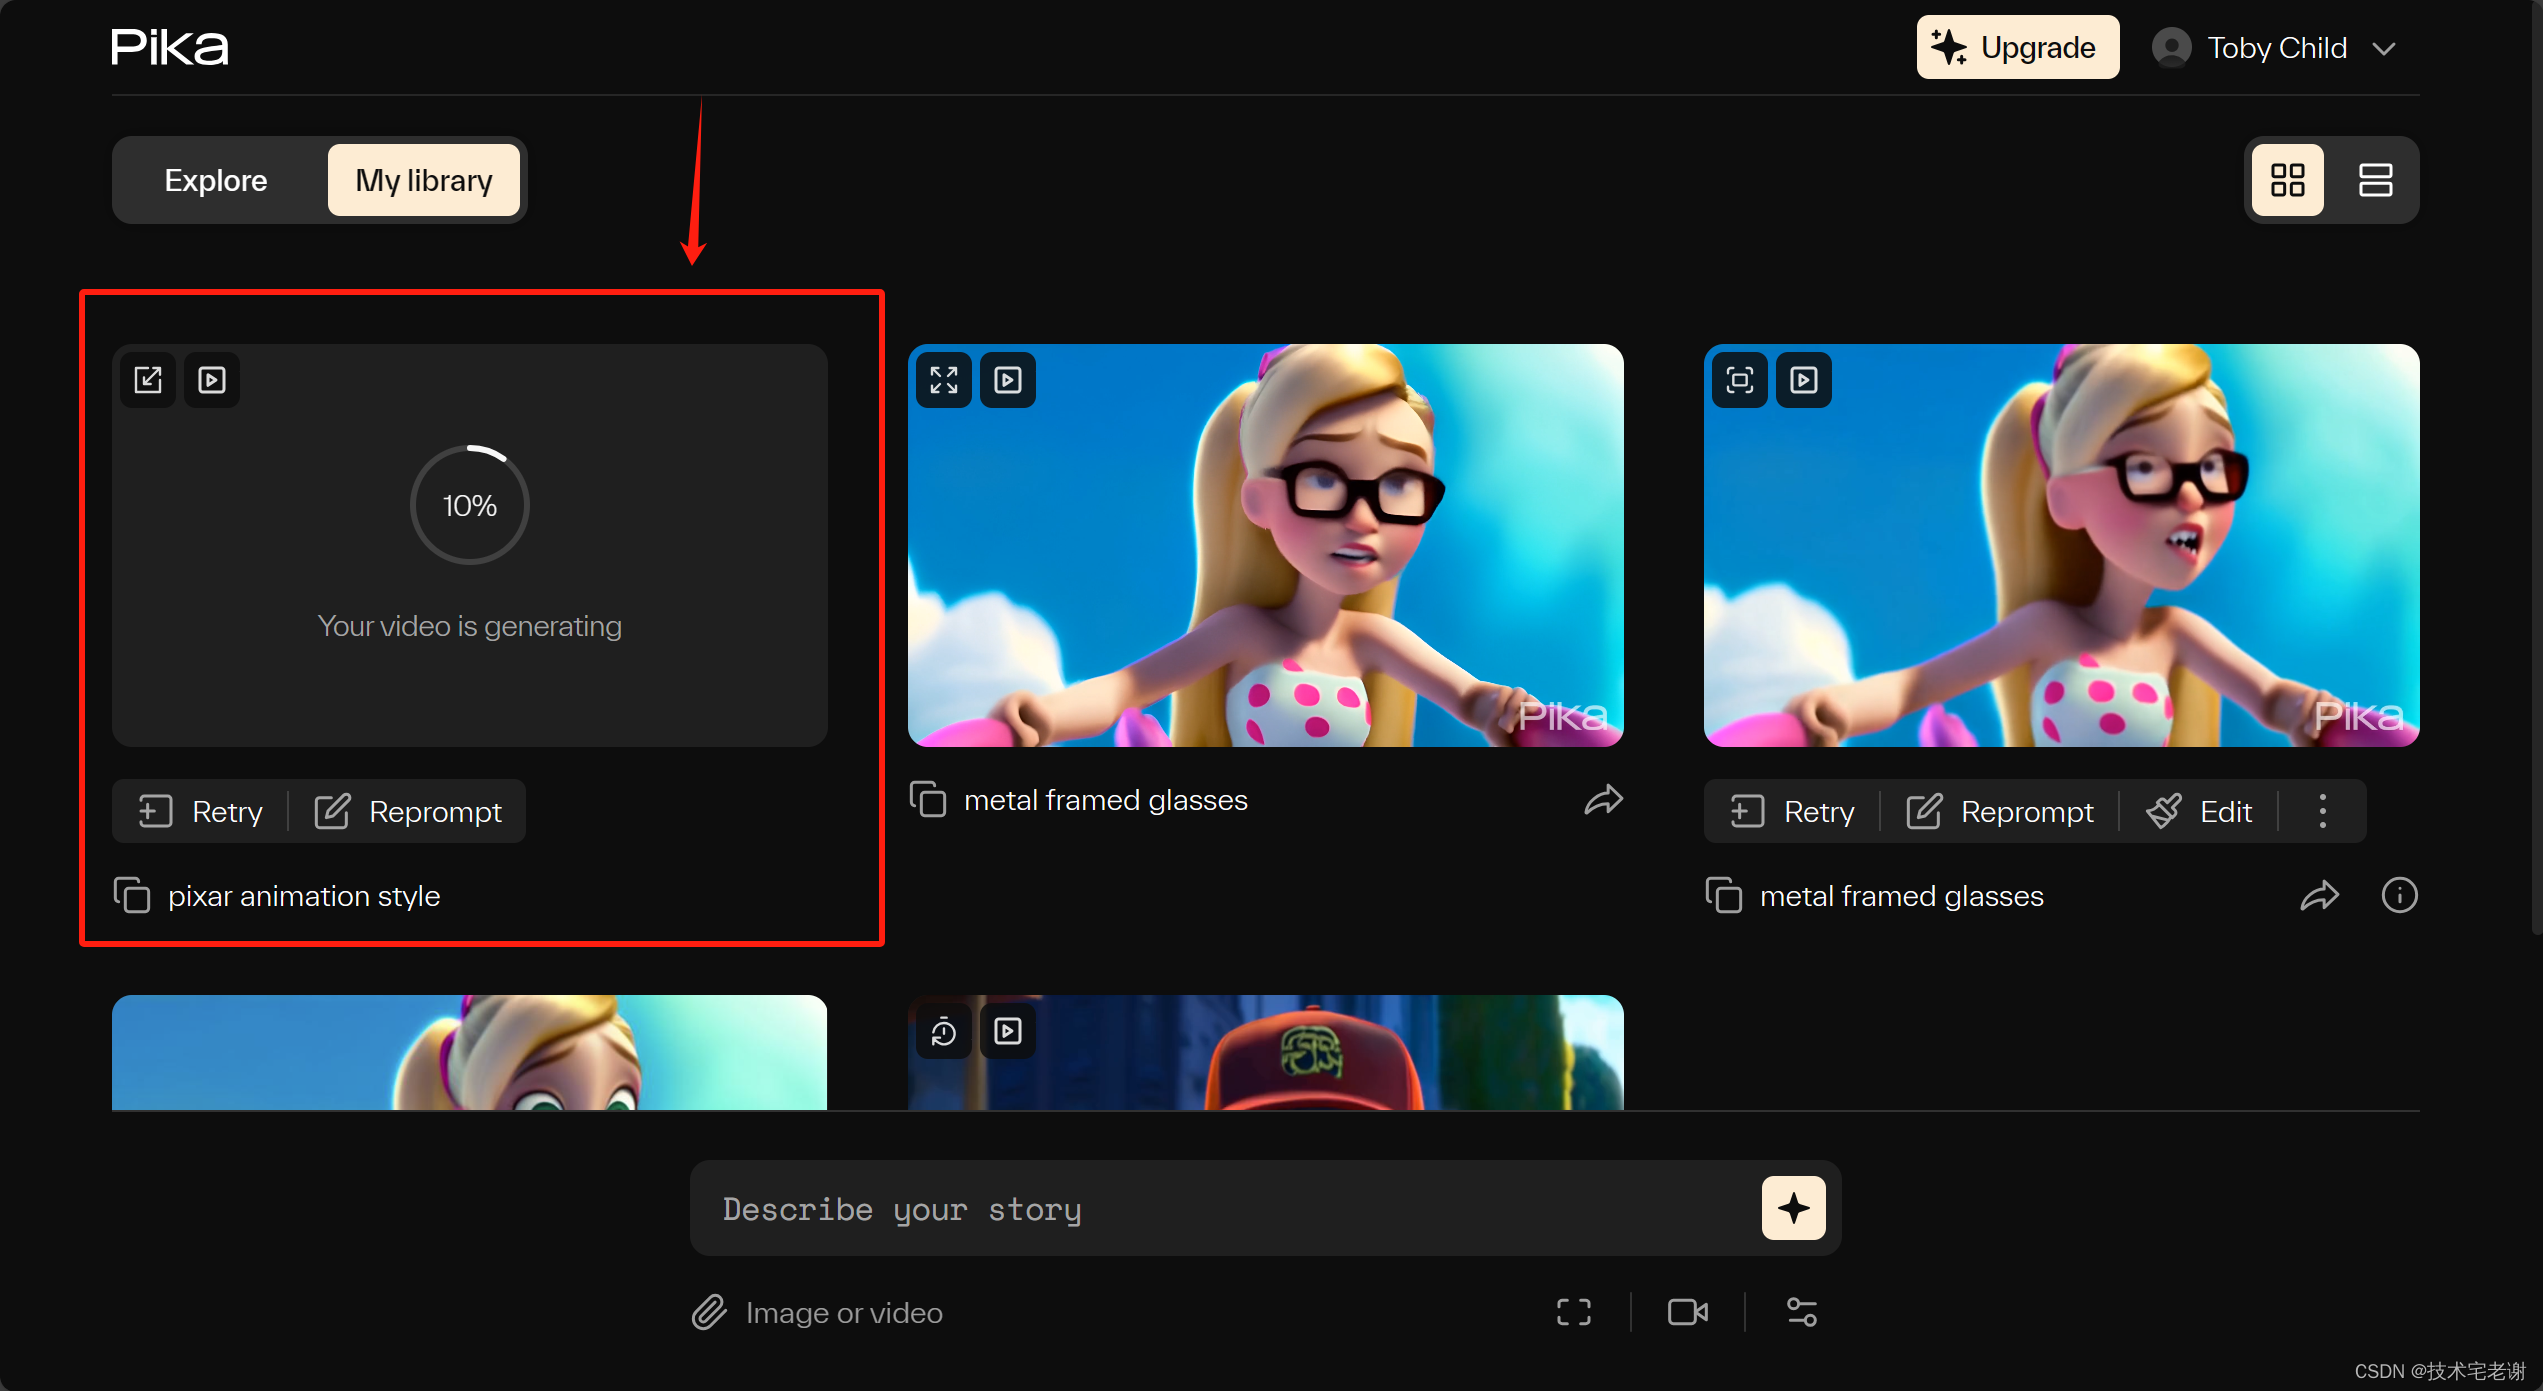Share the middle metal framed glasses video
The height and width of the screenshot is (1391, 2543).
point(1604,800)
